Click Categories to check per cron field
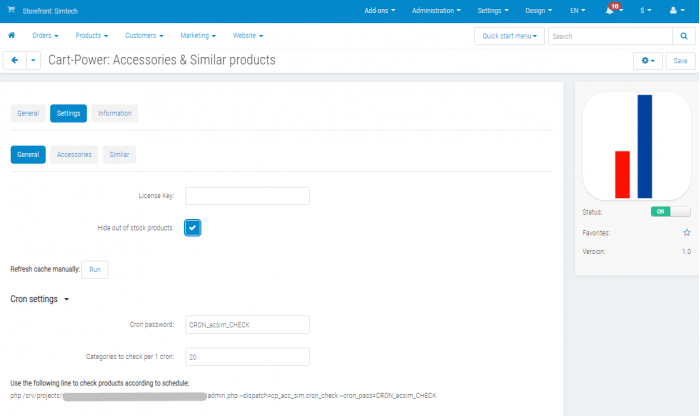The height and width of the screenshot is (416, 700). 247,357
